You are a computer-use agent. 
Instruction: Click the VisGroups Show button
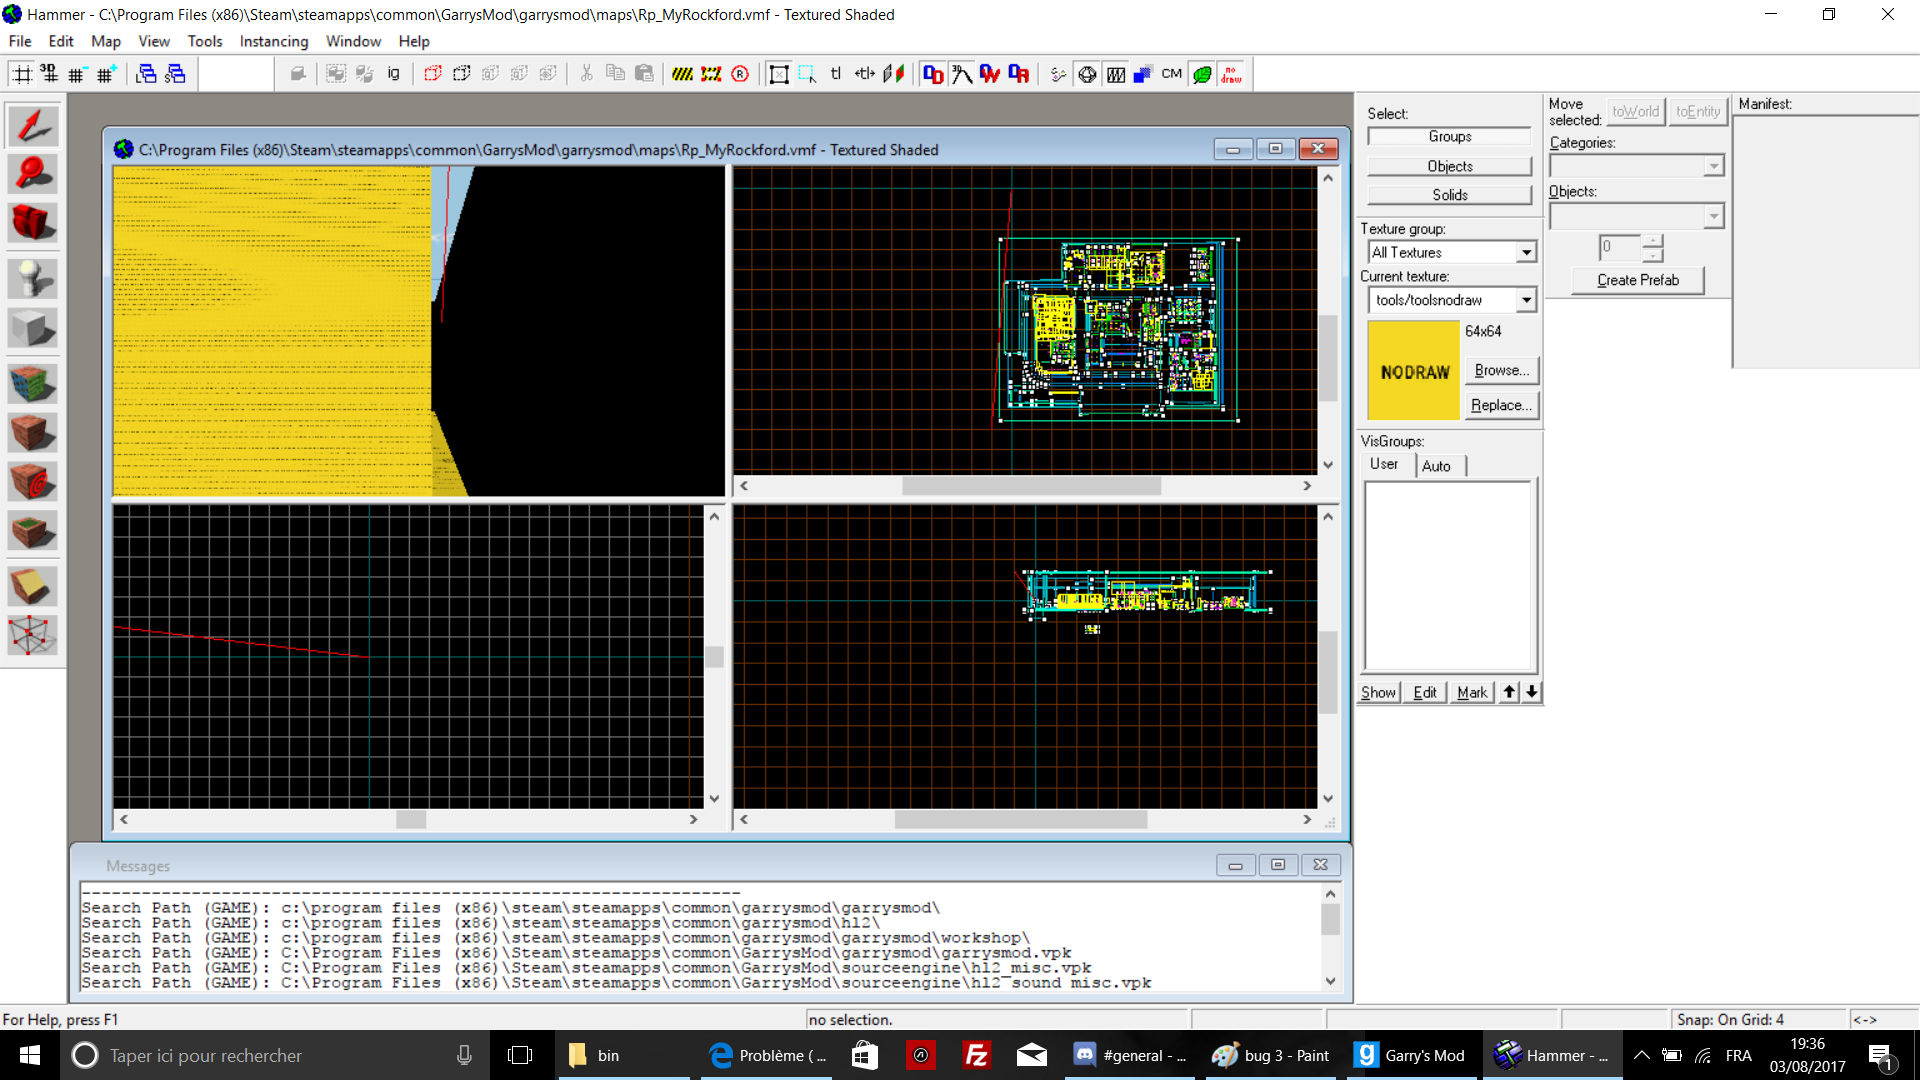click(1378, 692)
